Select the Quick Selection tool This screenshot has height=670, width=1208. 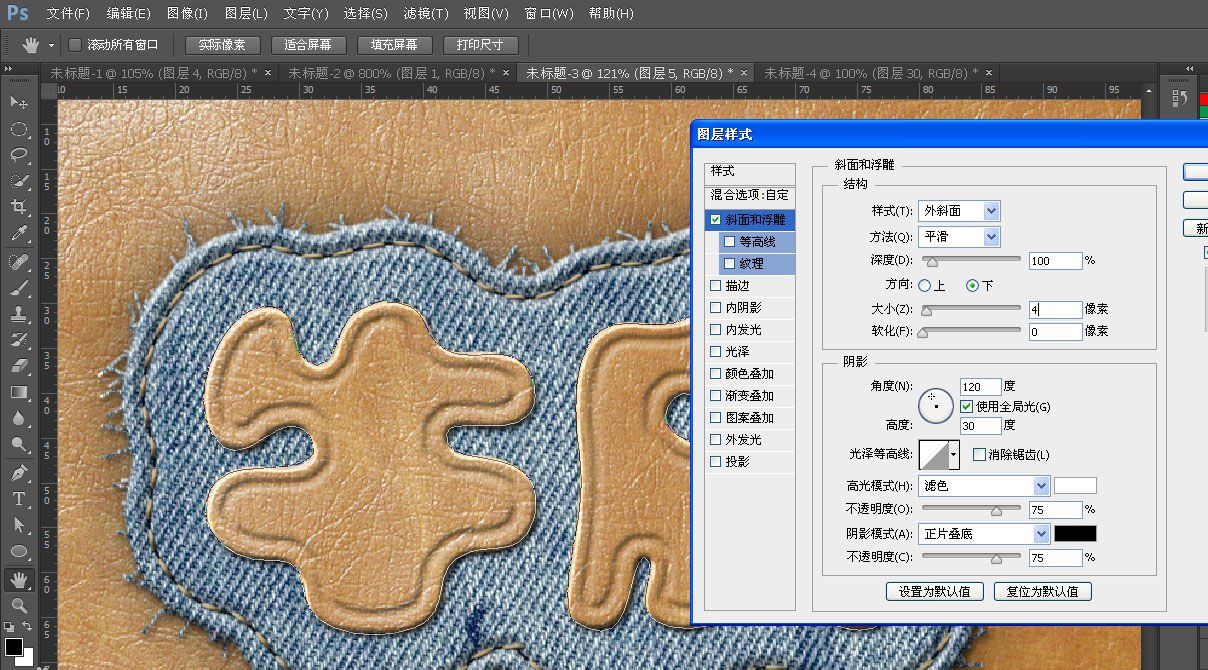[x=19, y=181]
